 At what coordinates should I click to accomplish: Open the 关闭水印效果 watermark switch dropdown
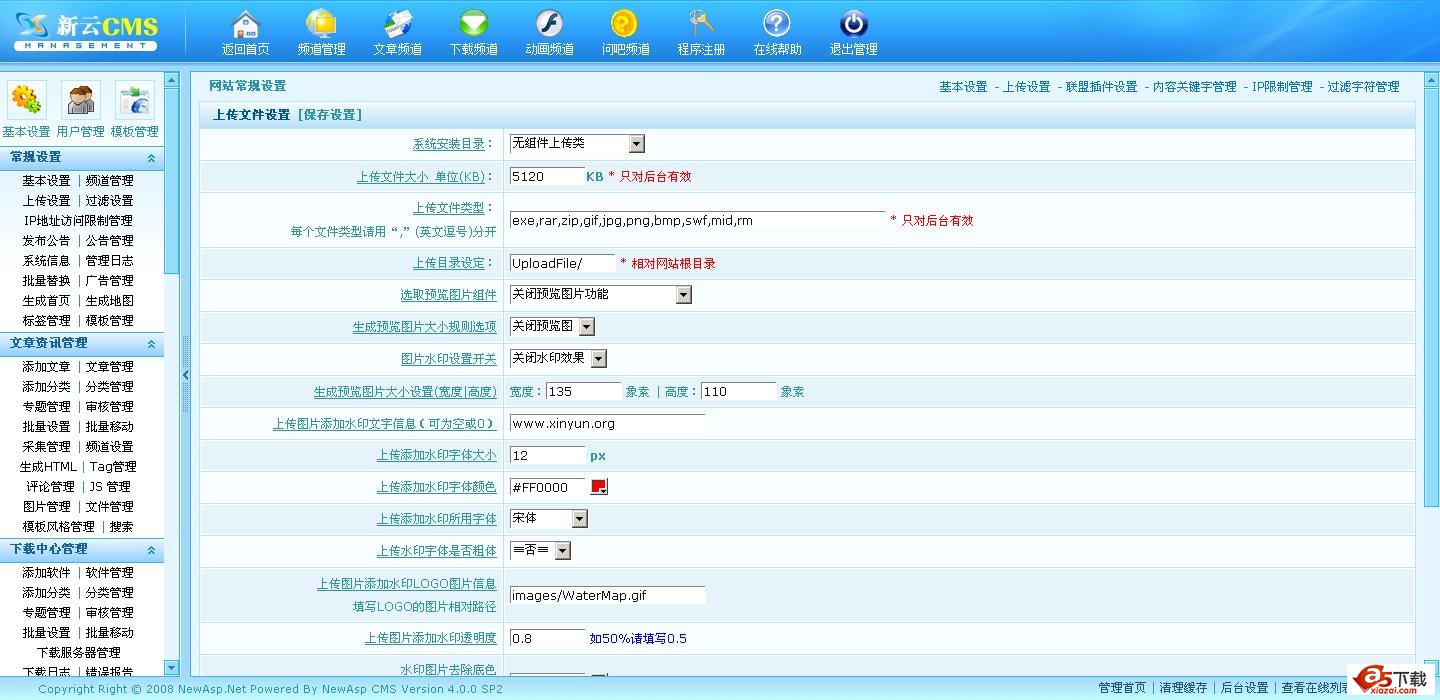(598, 359)
